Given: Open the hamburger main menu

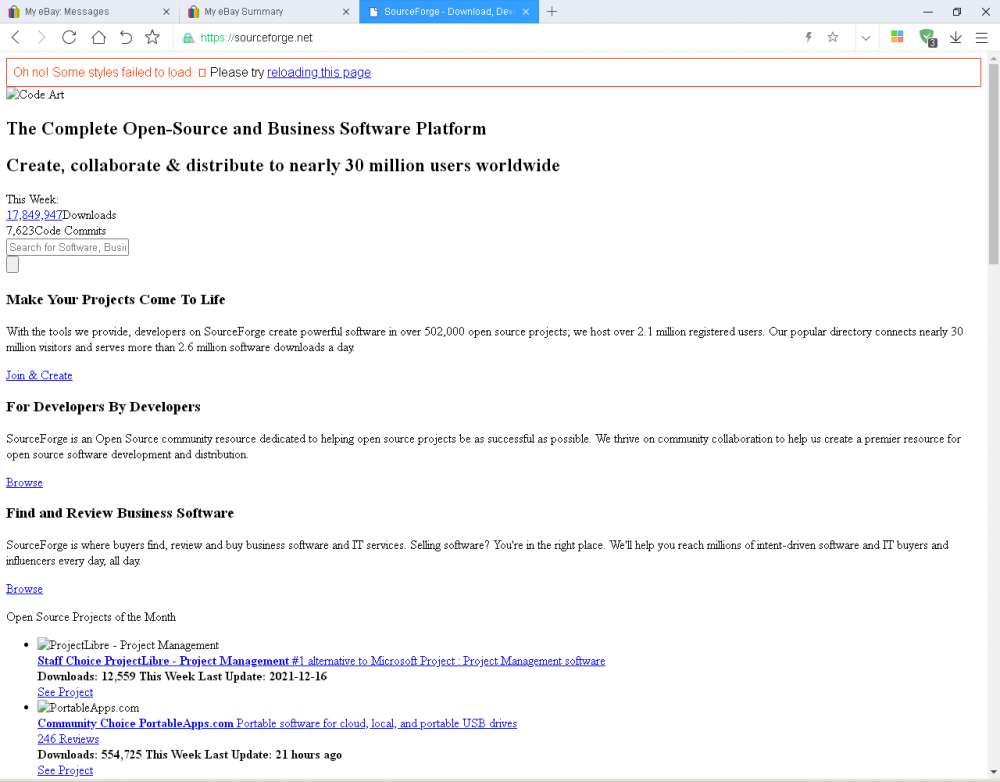Looking at the screenshot, I should (981, 37).
